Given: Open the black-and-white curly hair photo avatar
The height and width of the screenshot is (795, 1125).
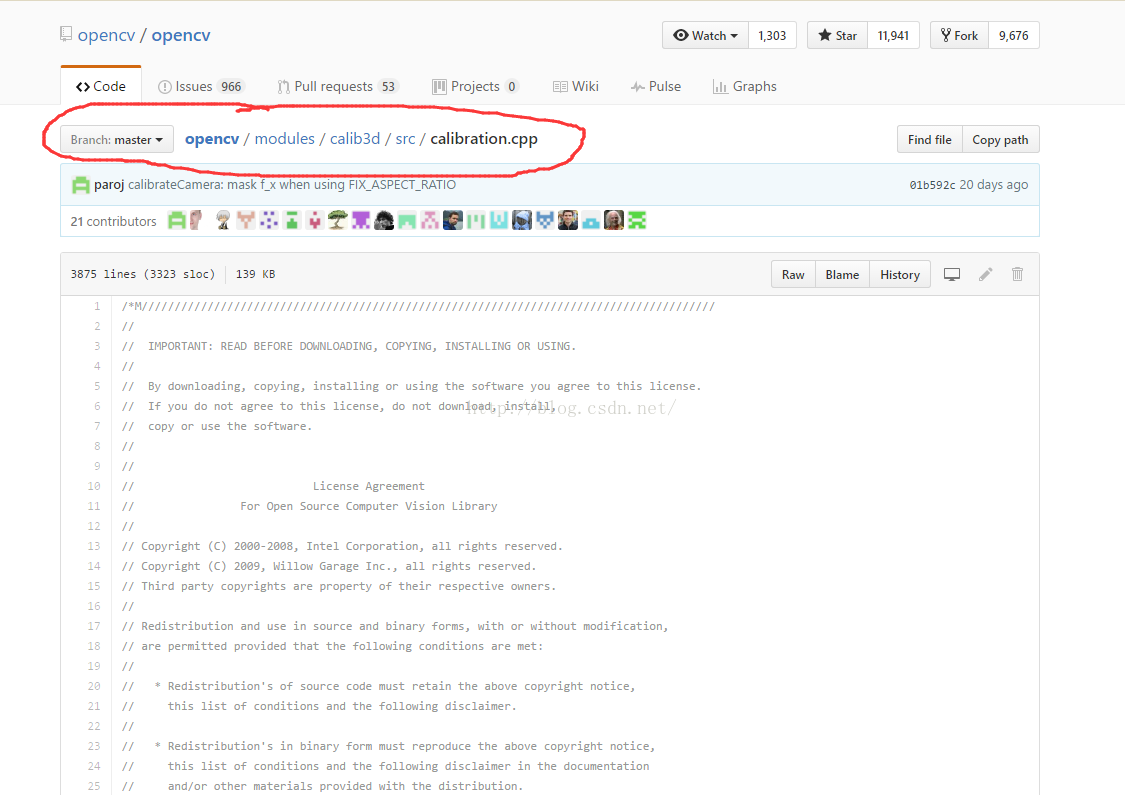Looking at the screenshot, I should click(384, 220).
